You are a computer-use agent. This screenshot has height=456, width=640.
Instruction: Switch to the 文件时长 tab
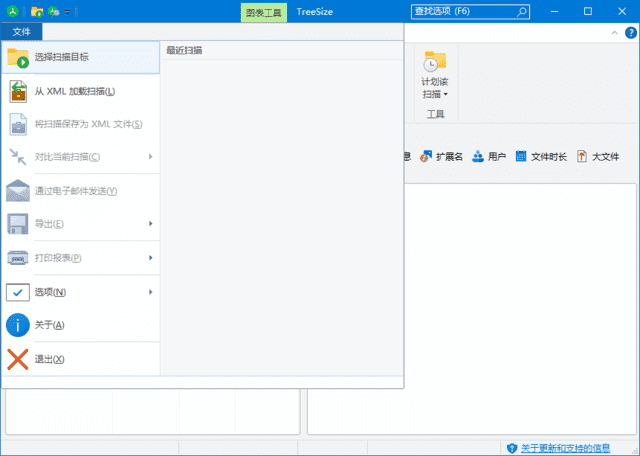click(541, 157)
